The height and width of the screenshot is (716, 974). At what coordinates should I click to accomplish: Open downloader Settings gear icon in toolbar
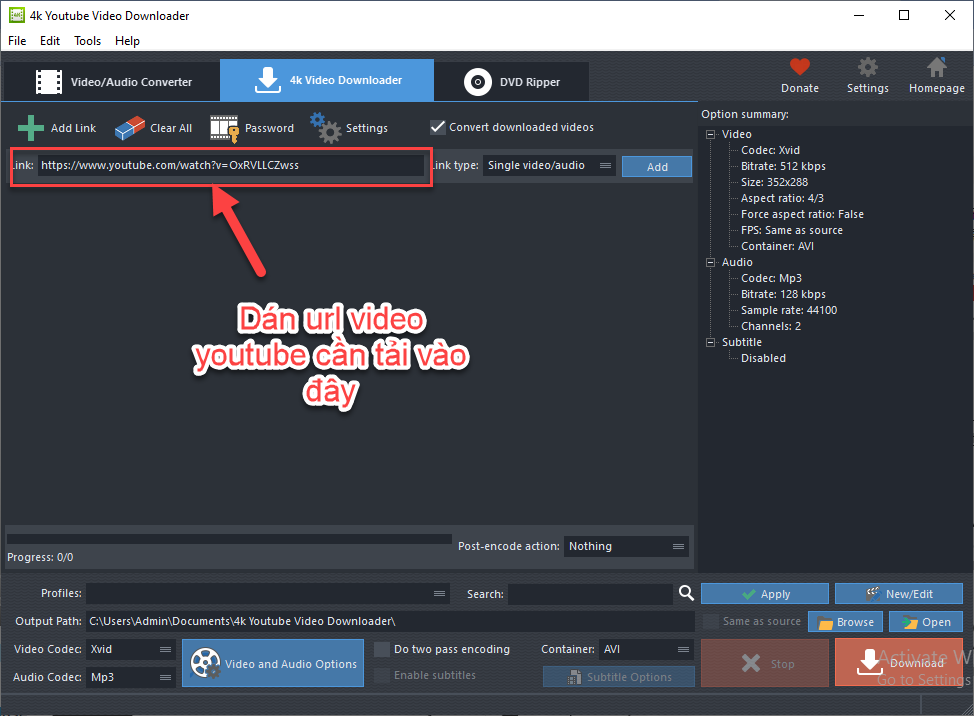pyautogui.click(x=324, y=127)
